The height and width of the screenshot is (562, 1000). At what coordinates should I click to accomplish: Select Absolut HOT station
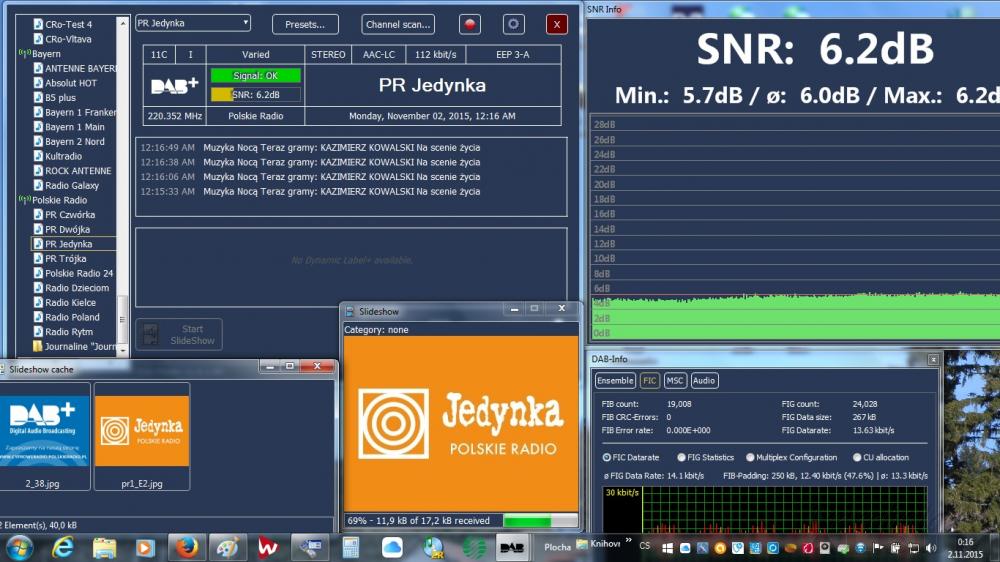pyautogui.click(x=71, y=83)
